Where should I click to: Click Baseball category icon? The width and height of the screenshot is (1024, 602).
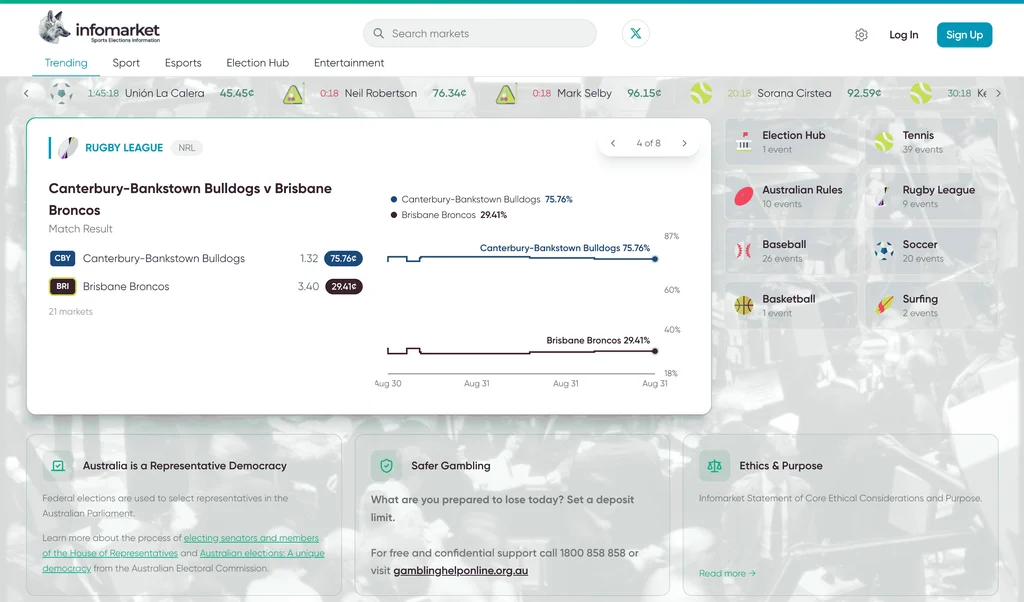pyautogui.click(x=744, y=251)
